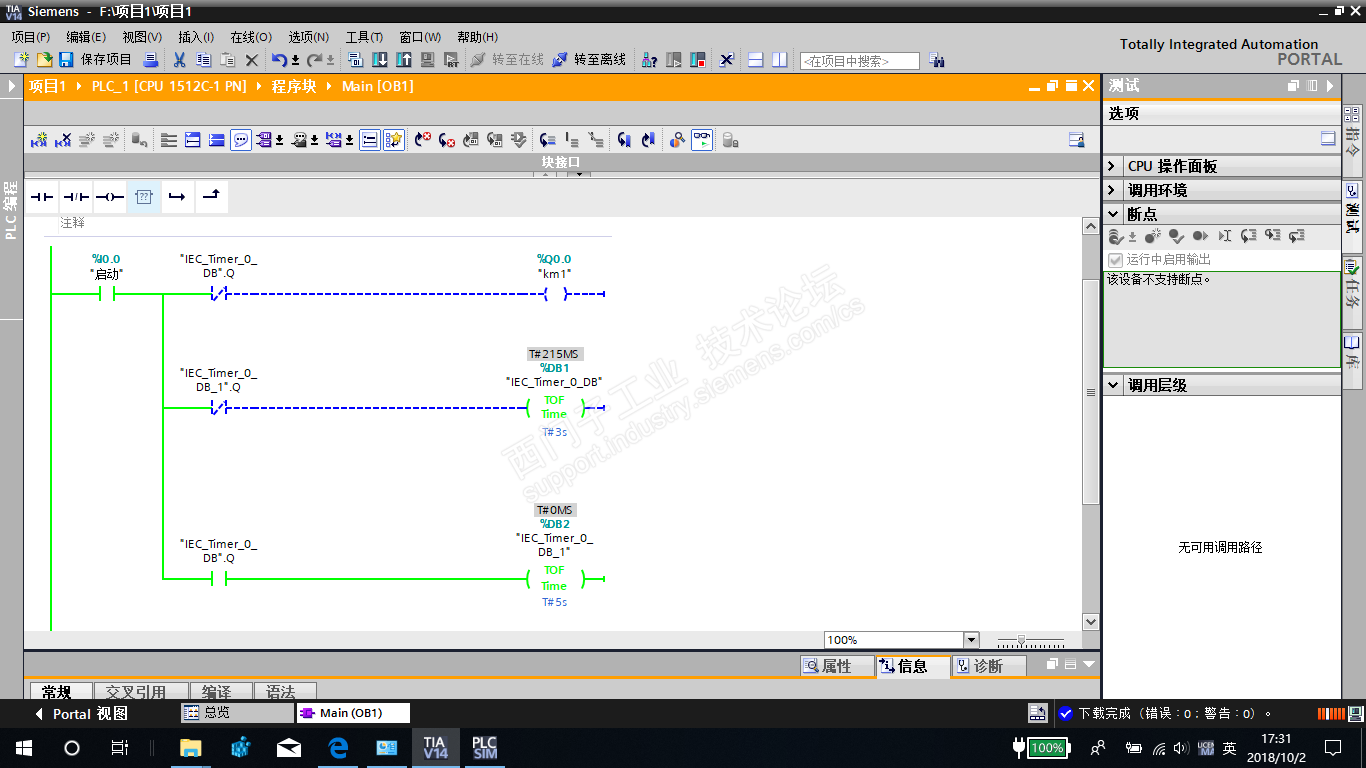Image resolution: width=1366 pixels, height=768 pixels.
Task: Expand the CPU 操作面板 section
Action: click(x=1112, y=166)
